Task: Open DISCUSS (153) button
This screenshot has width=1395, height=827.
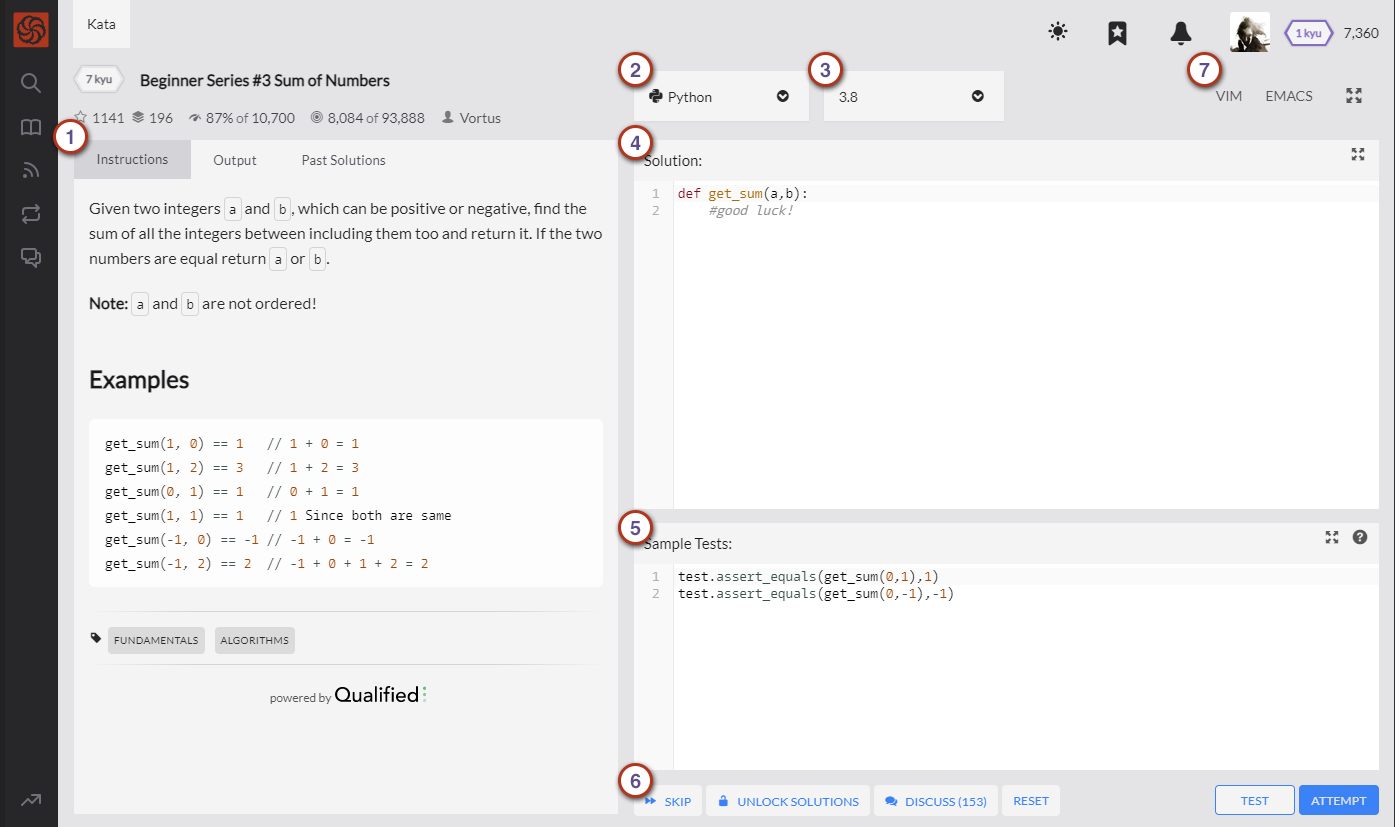Action: 936,801
